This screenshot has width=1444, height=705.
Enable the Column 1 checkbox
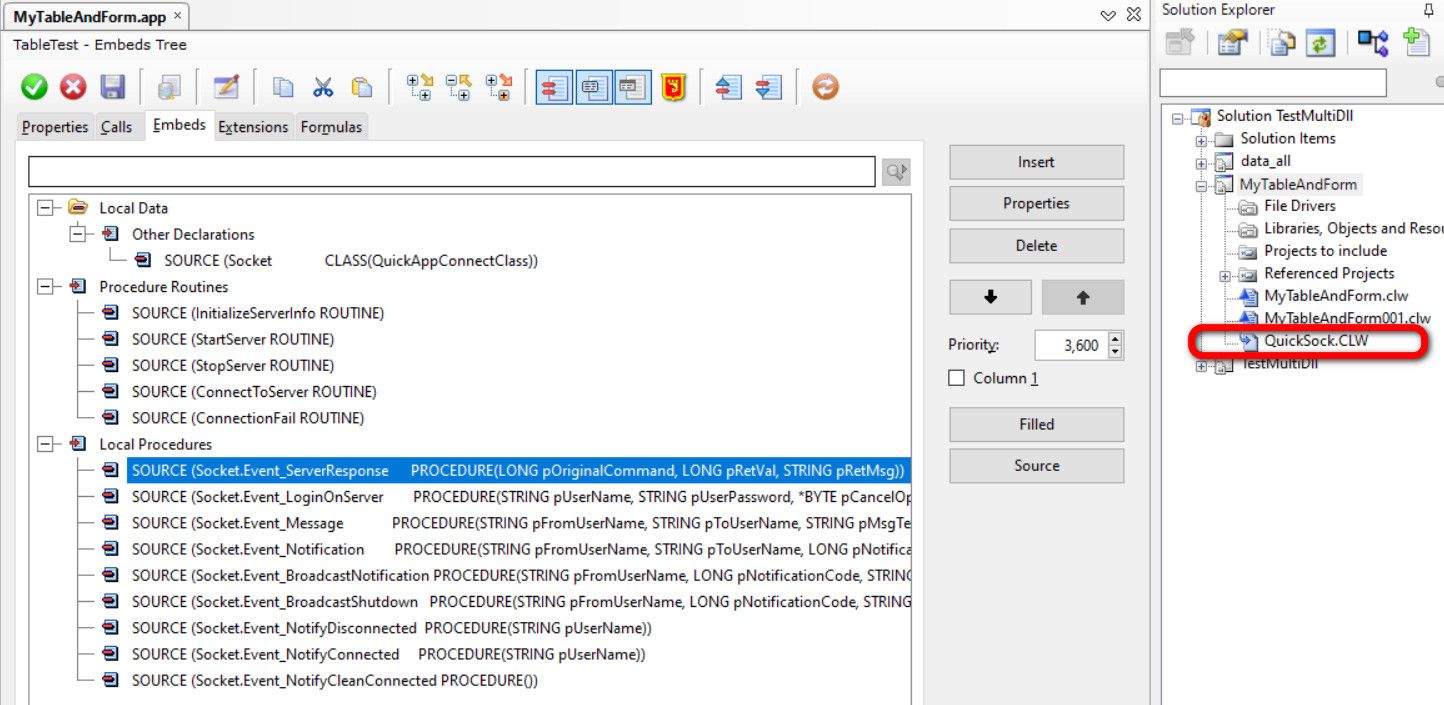click(957, 378)
